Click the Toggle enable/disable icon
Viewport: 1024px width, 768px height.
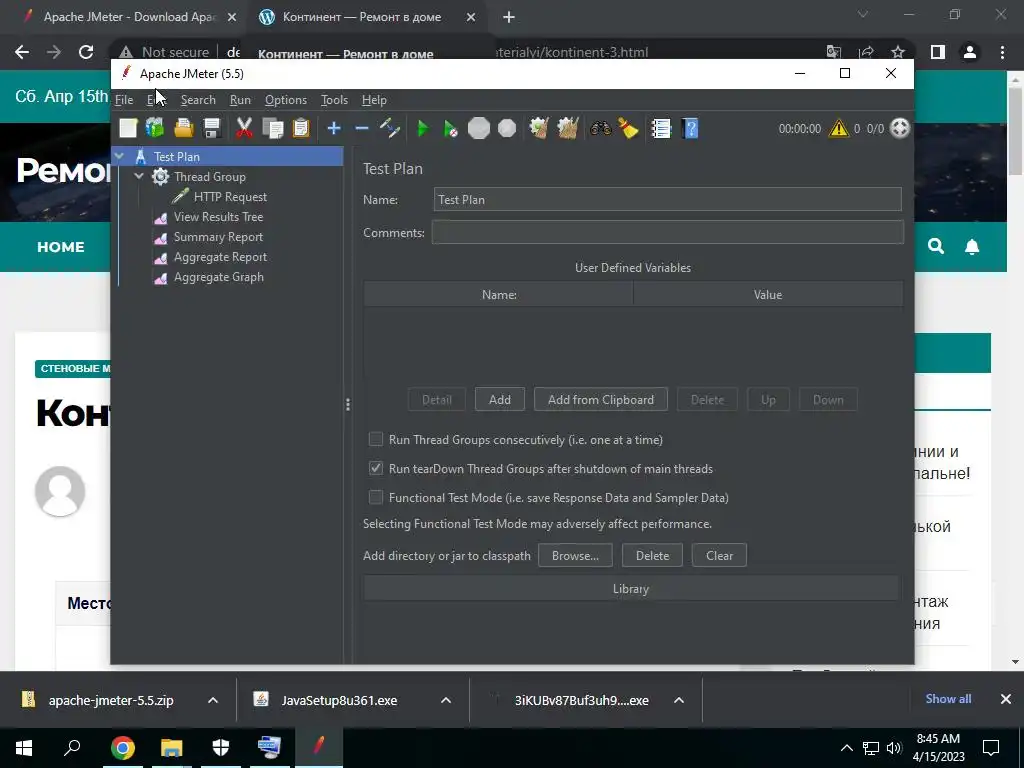(390, 128)
